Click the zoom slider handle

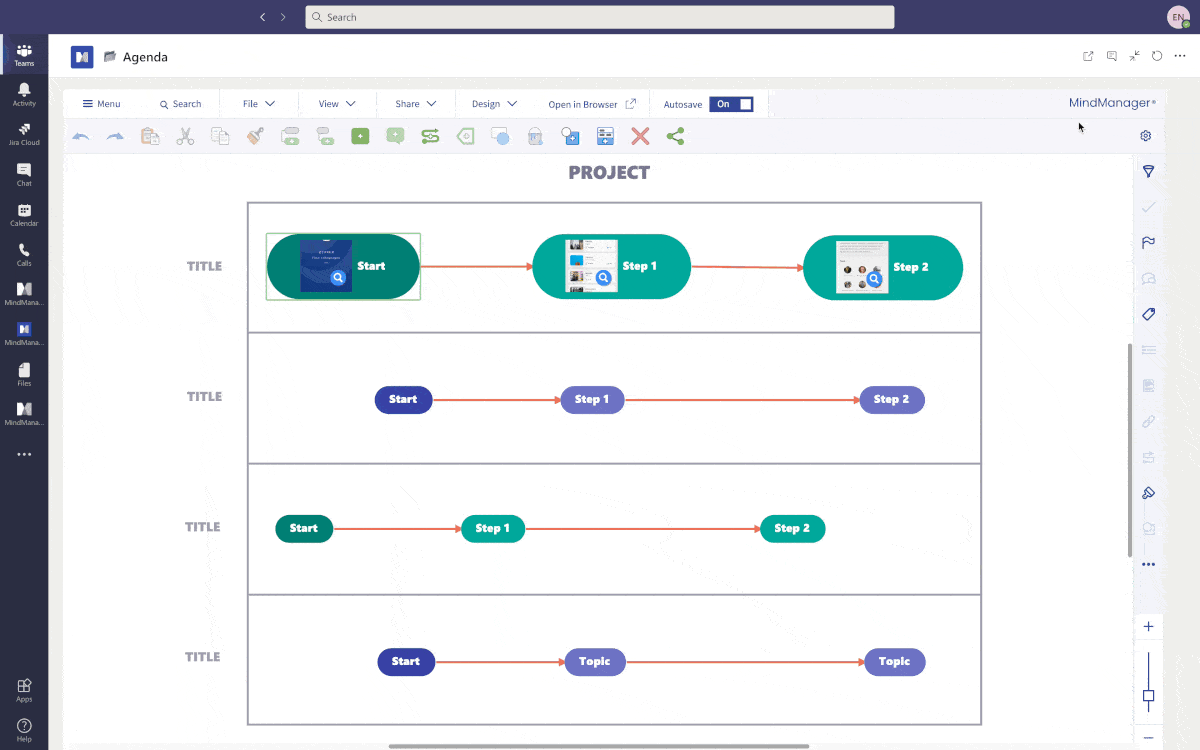click(x=1148, y=696)
